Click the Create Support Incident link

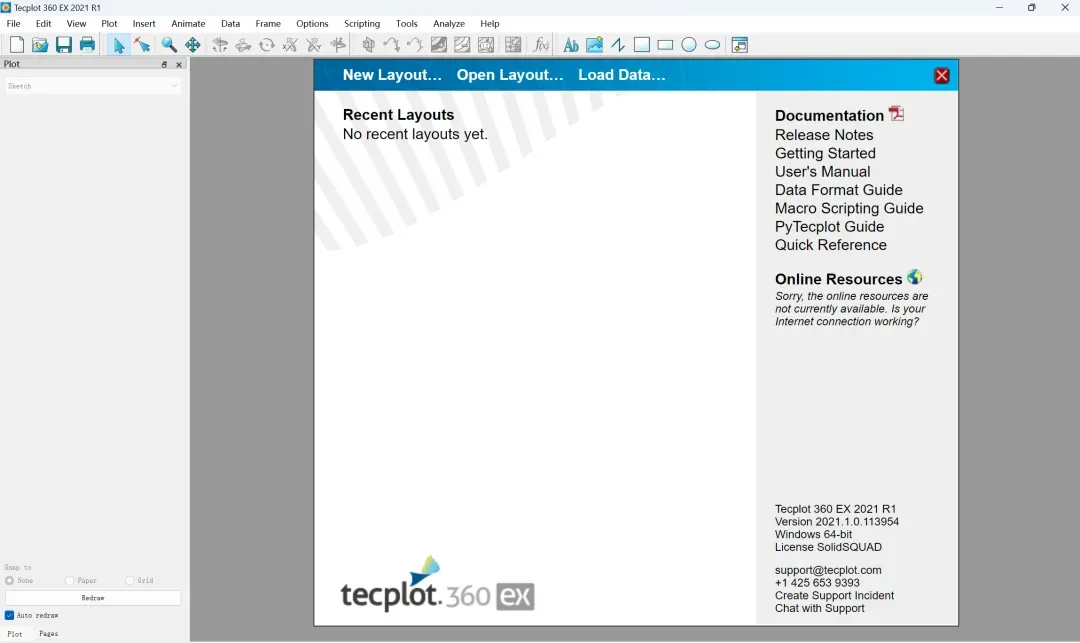[834, 595]
